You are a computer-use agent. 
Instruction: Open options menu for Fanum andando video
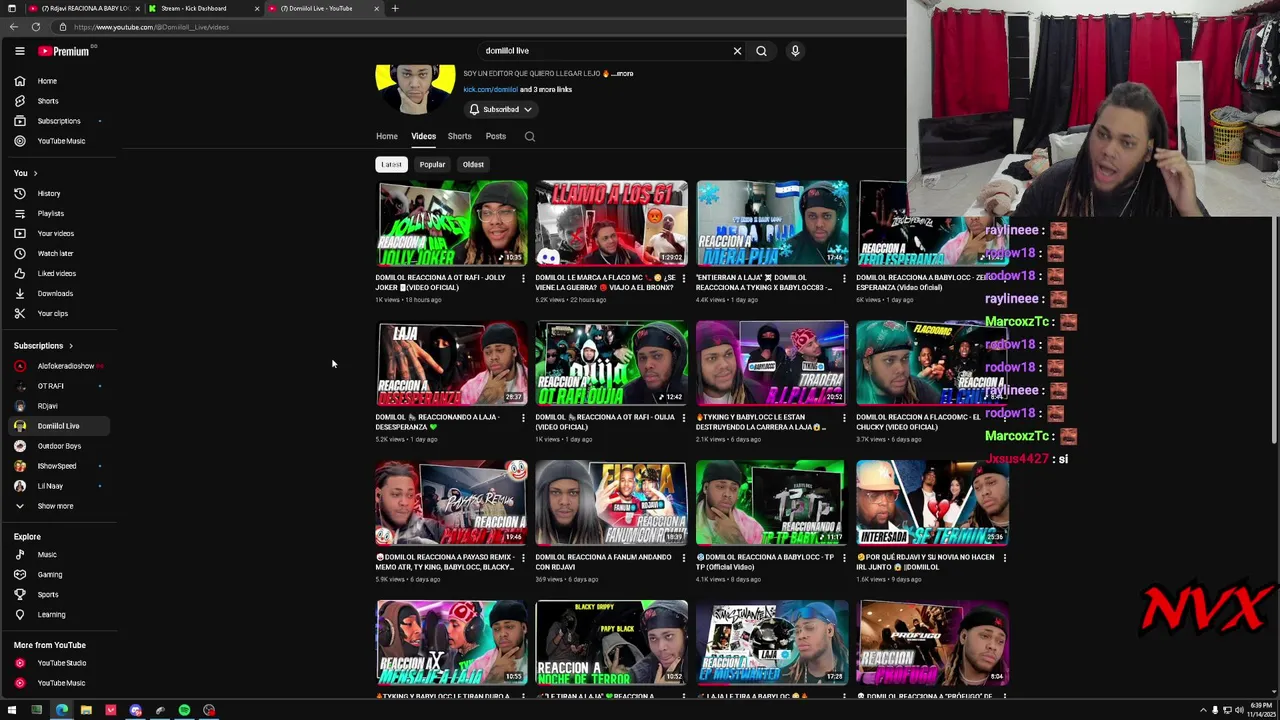coord(683,558)
